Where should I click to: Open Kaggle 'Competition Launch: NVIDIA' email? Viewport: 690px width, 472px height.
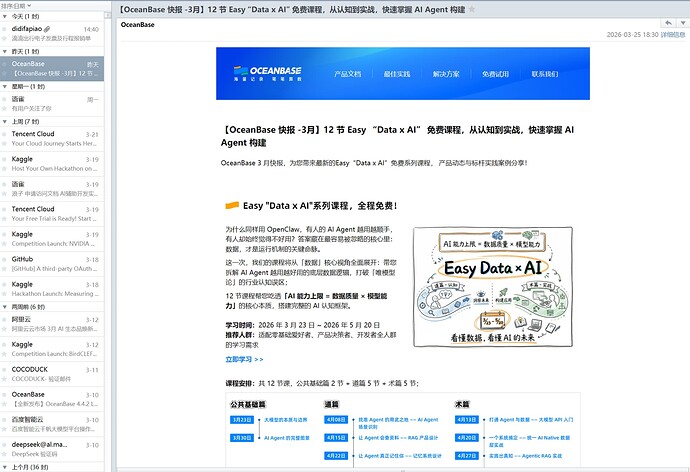52,239
